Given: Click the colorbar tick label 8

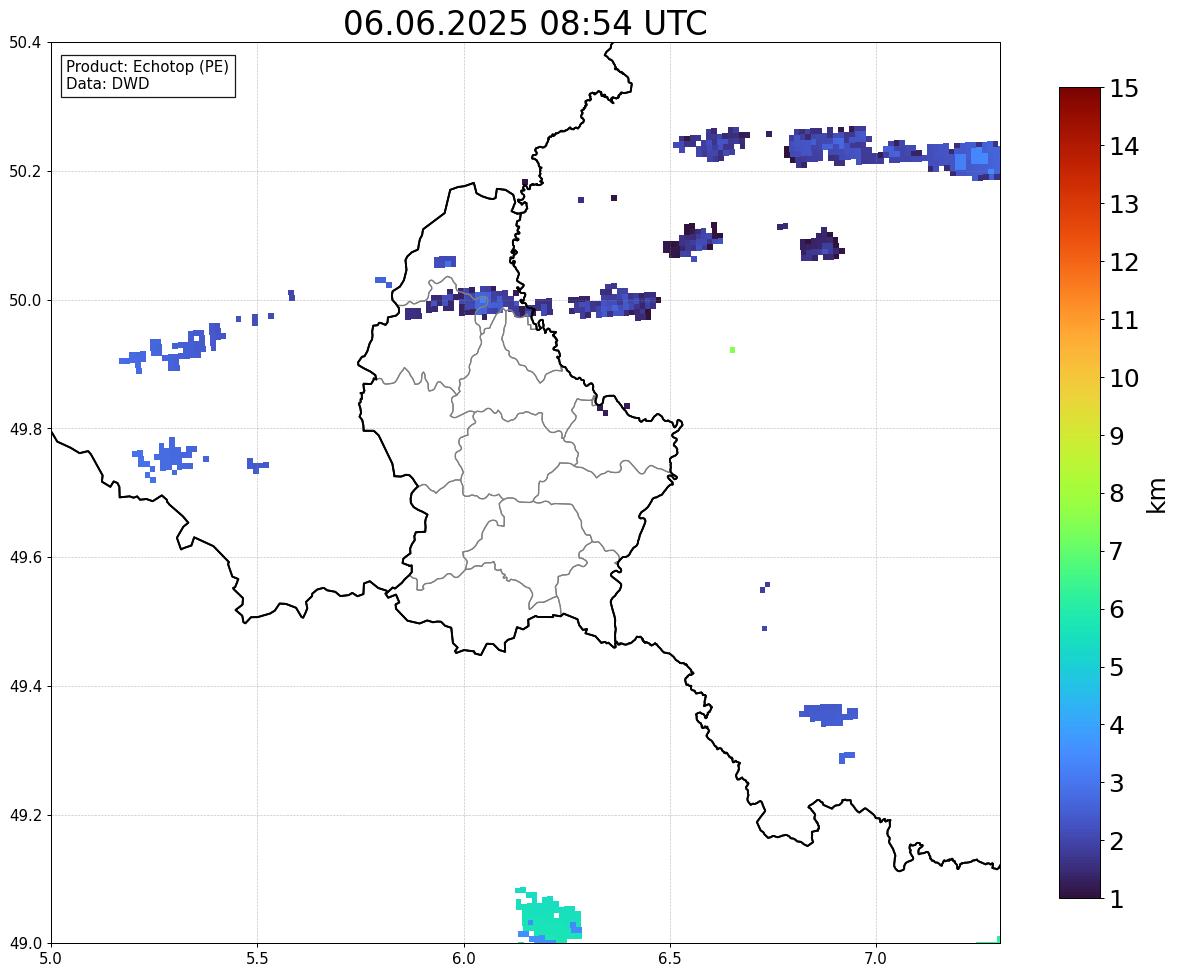Looking at the screenshot, I should (1117, 494).
